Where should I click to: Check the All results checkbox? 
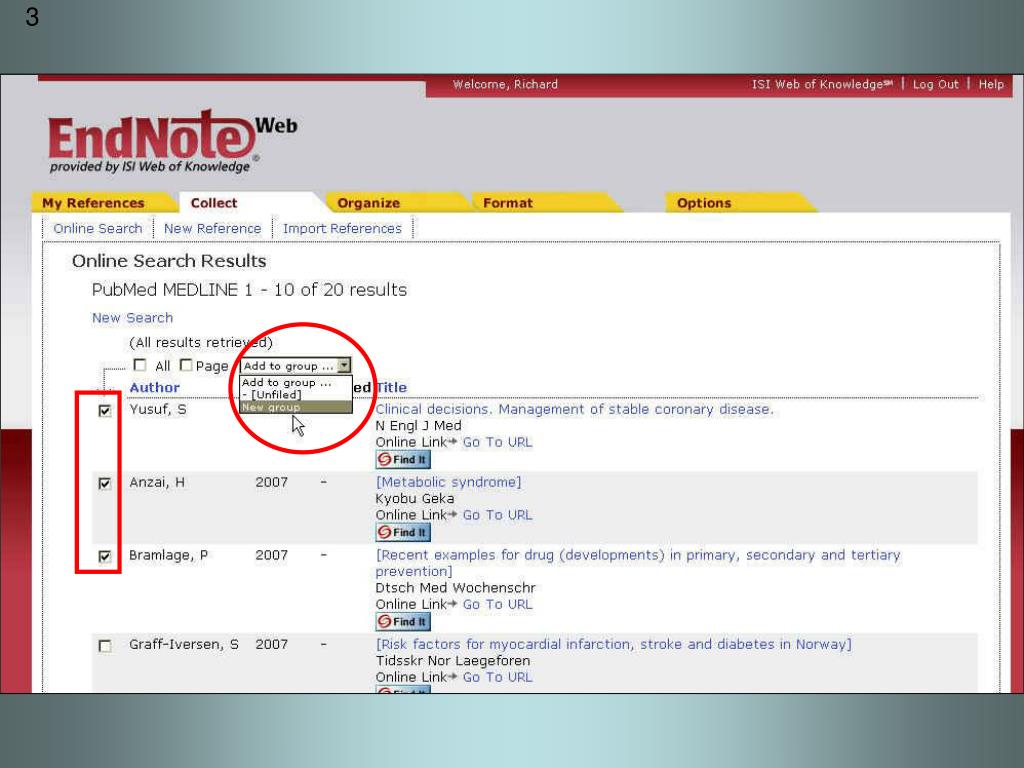[x=140, y=365]
